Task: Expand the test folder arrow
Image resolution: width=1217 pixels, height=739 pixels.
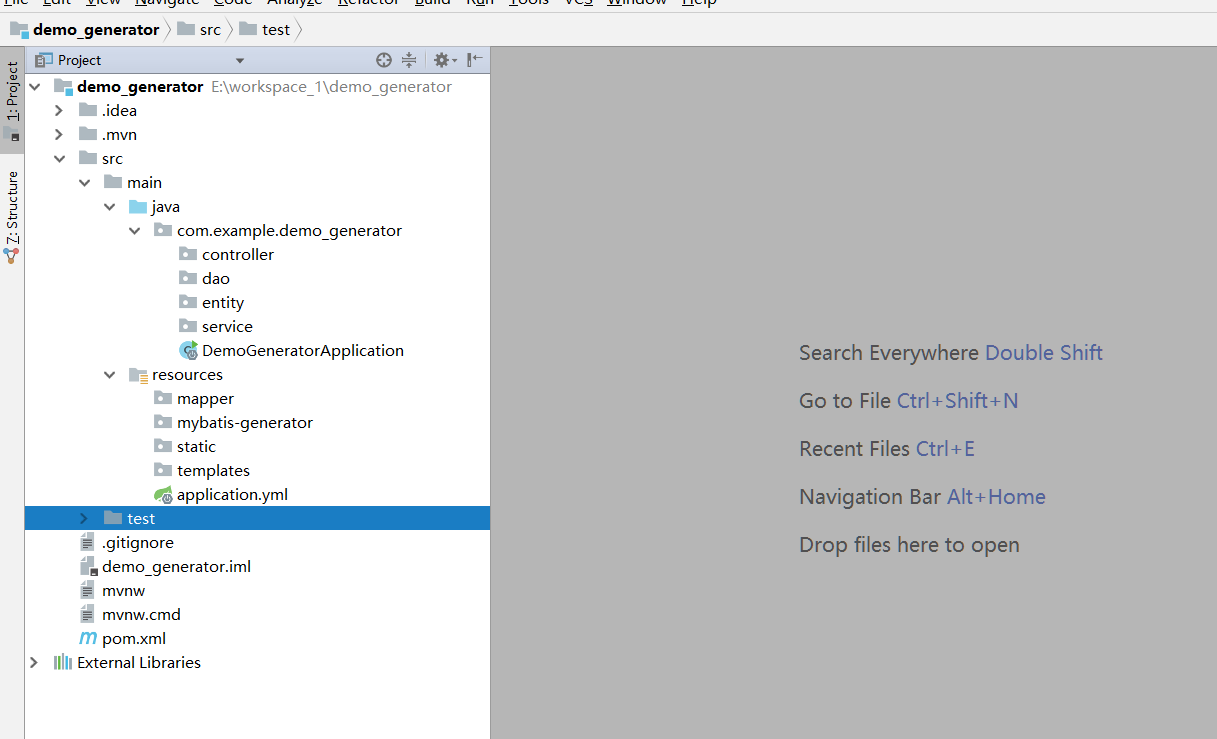Action: coord(85,518)
